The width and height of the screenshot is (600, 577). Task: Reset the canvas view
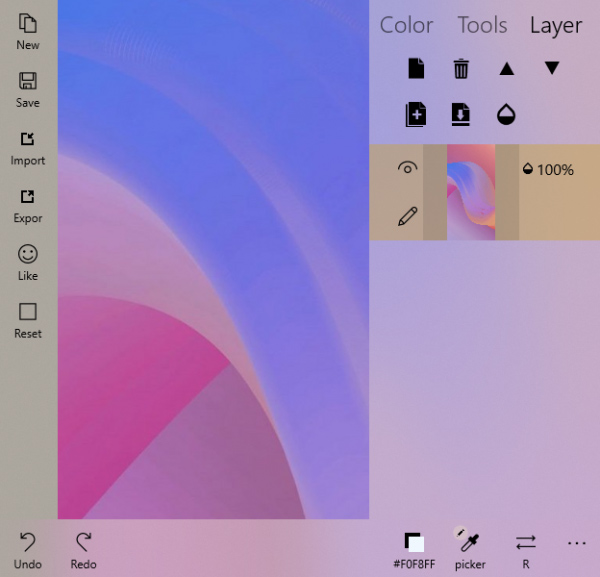(28, 321)
